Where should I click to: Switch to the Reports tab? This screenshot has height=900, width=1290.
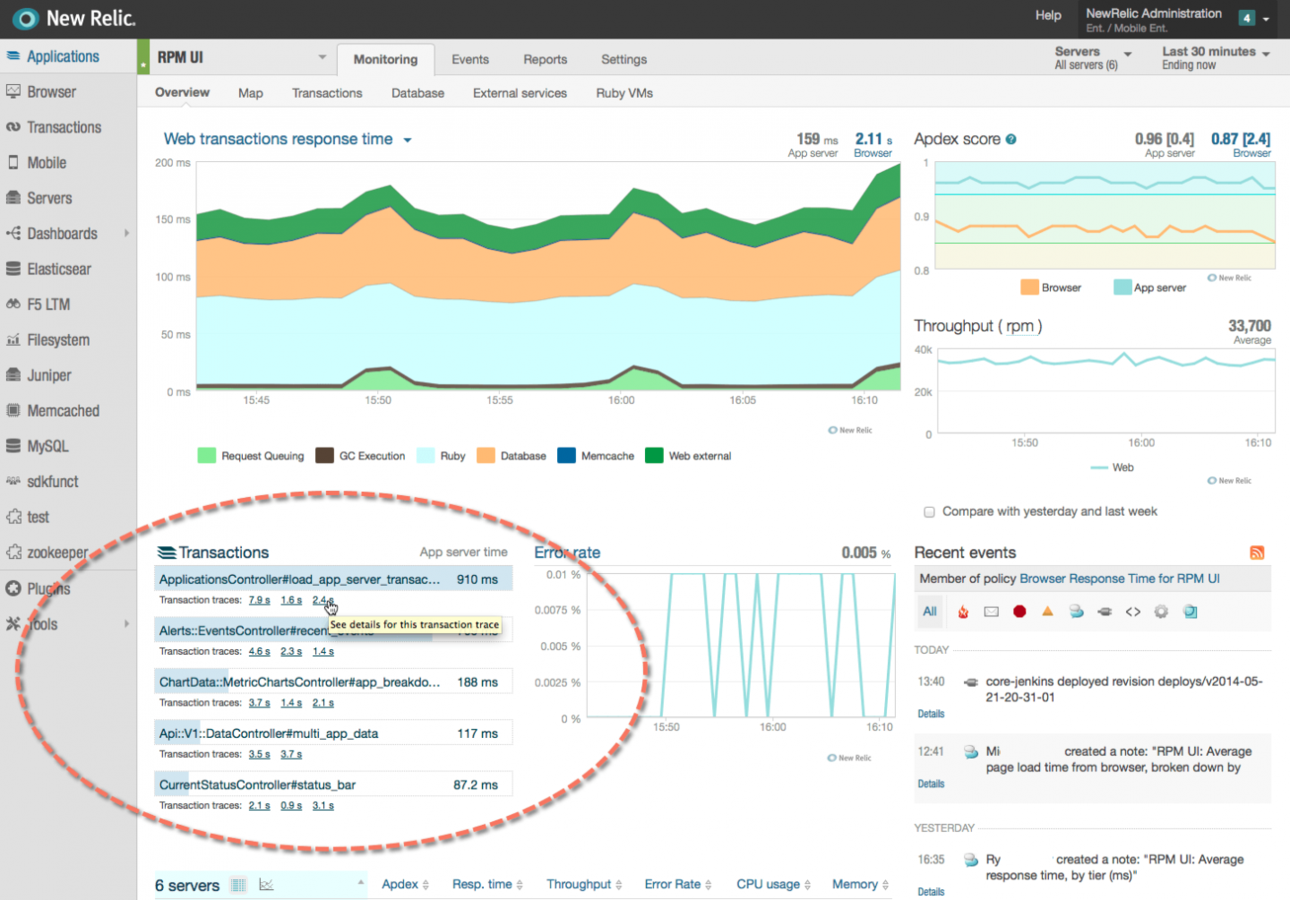[x=545, y=59]
